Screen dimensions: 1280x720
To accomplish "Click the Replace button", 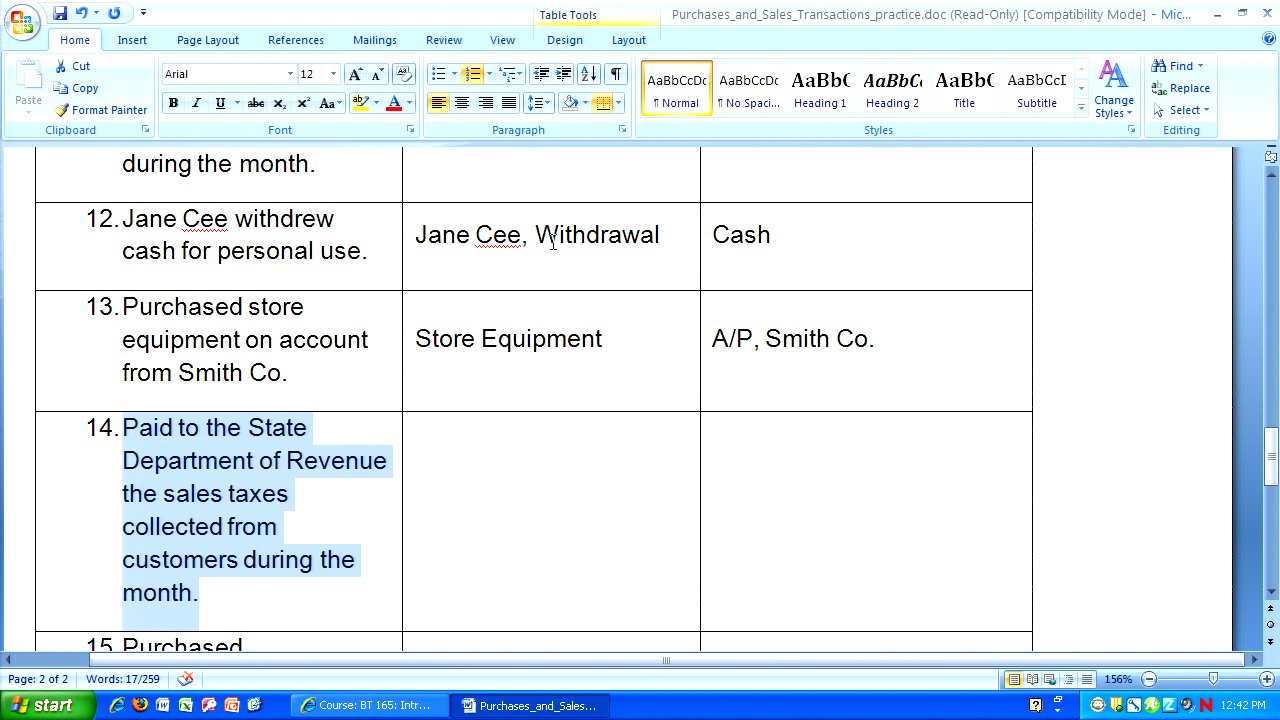I will (1181, 88).
